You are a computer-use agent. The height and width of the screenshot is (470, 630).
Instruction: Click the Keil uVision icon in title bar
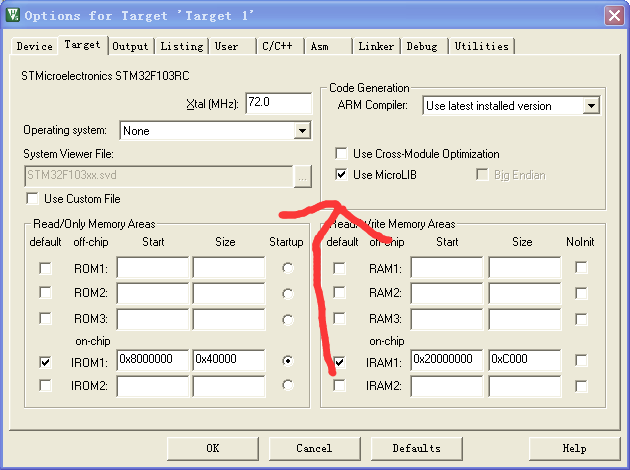pos(12,15)
